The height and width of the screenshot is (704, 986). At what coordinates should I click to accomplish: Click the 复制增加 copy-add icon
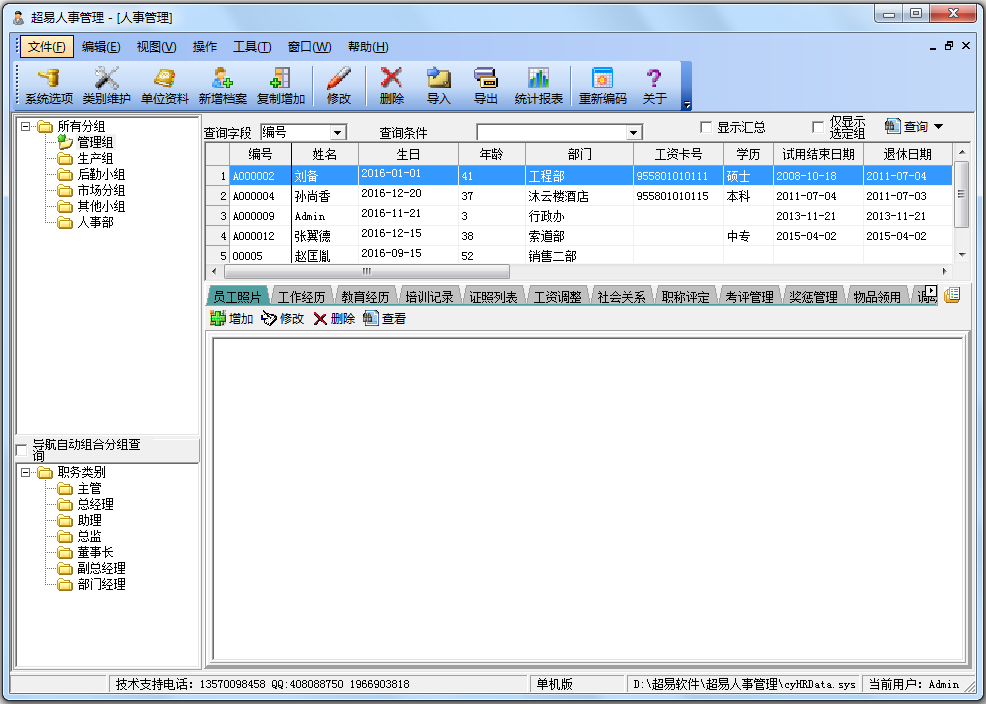coord(280,85)
